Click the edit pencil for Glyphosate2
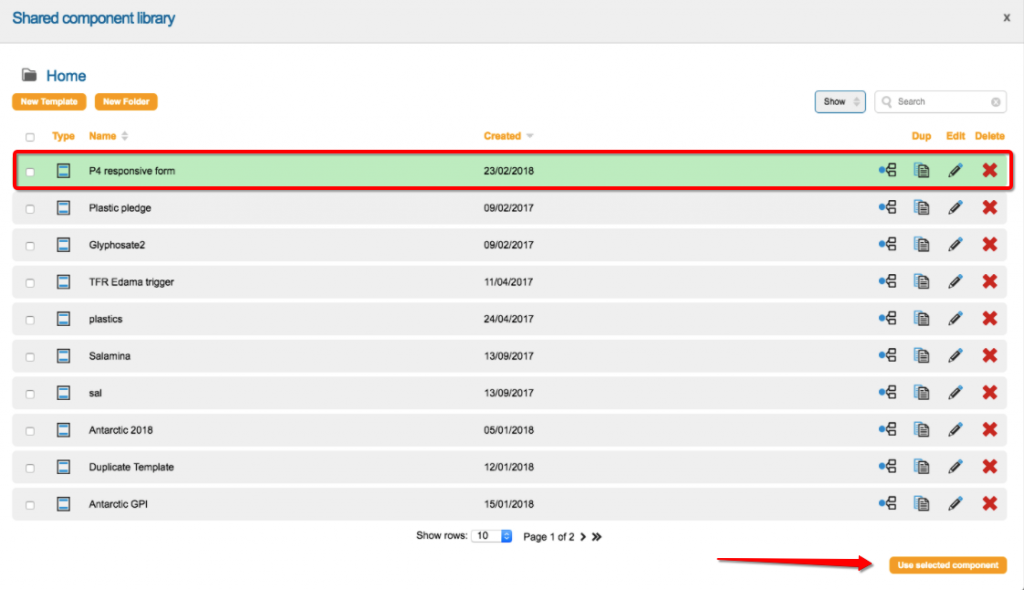 tap(955, 245)
